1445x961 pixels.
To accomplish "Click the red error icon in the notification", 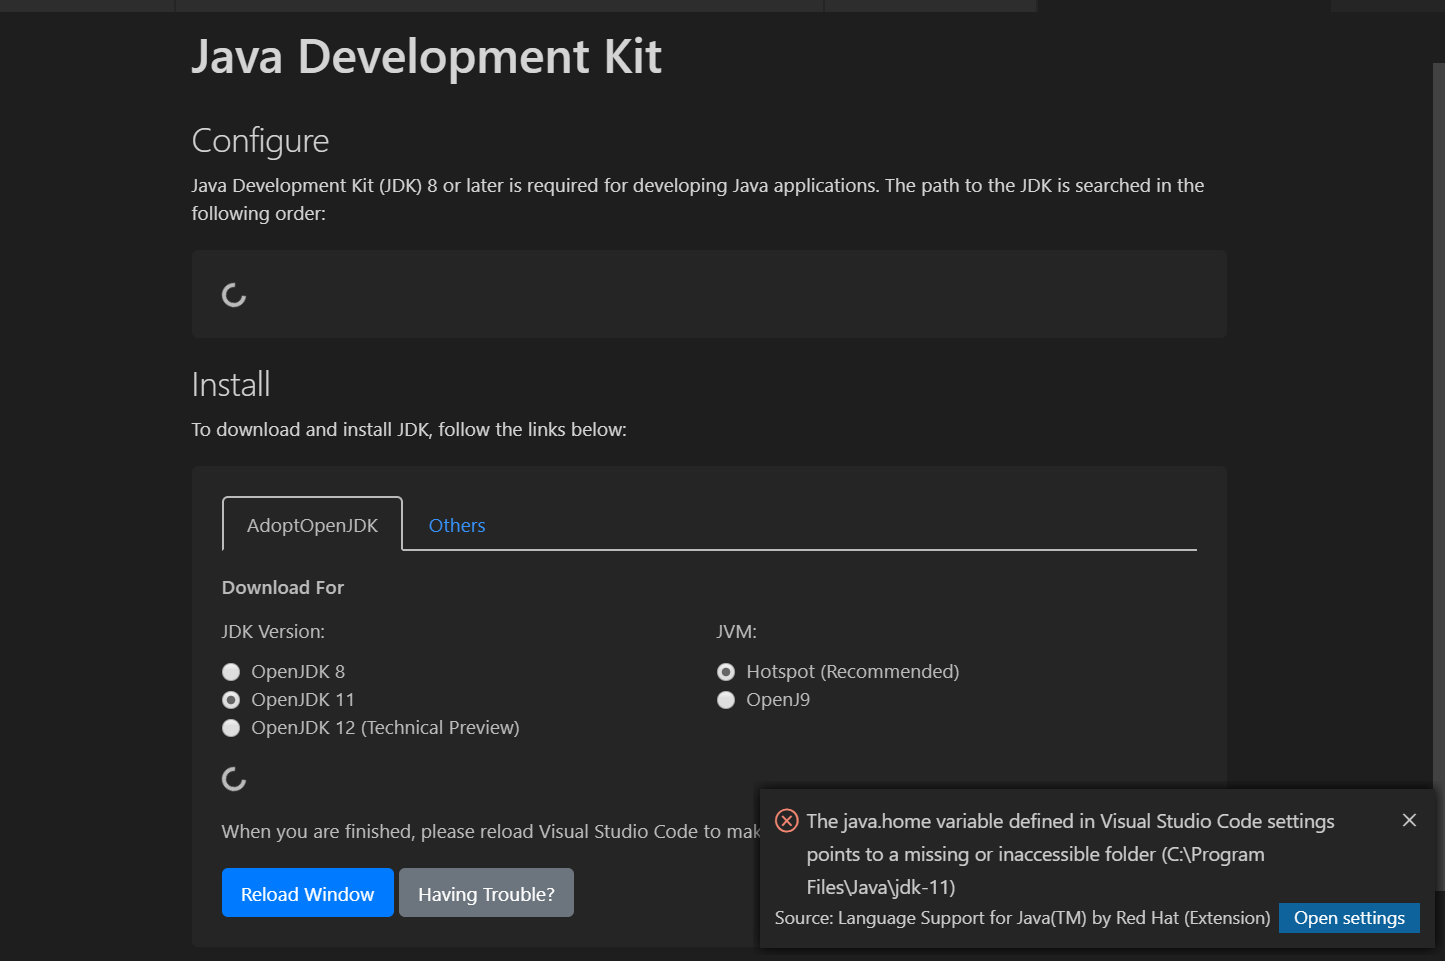I will pyautogui.click(x=786, y=820).
